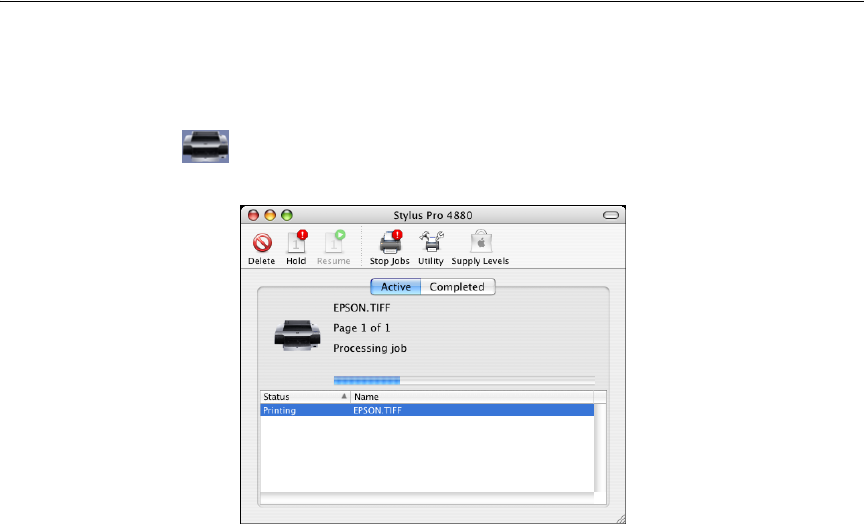
Task: Switch to the Completed tab
Action: point(457,287)
